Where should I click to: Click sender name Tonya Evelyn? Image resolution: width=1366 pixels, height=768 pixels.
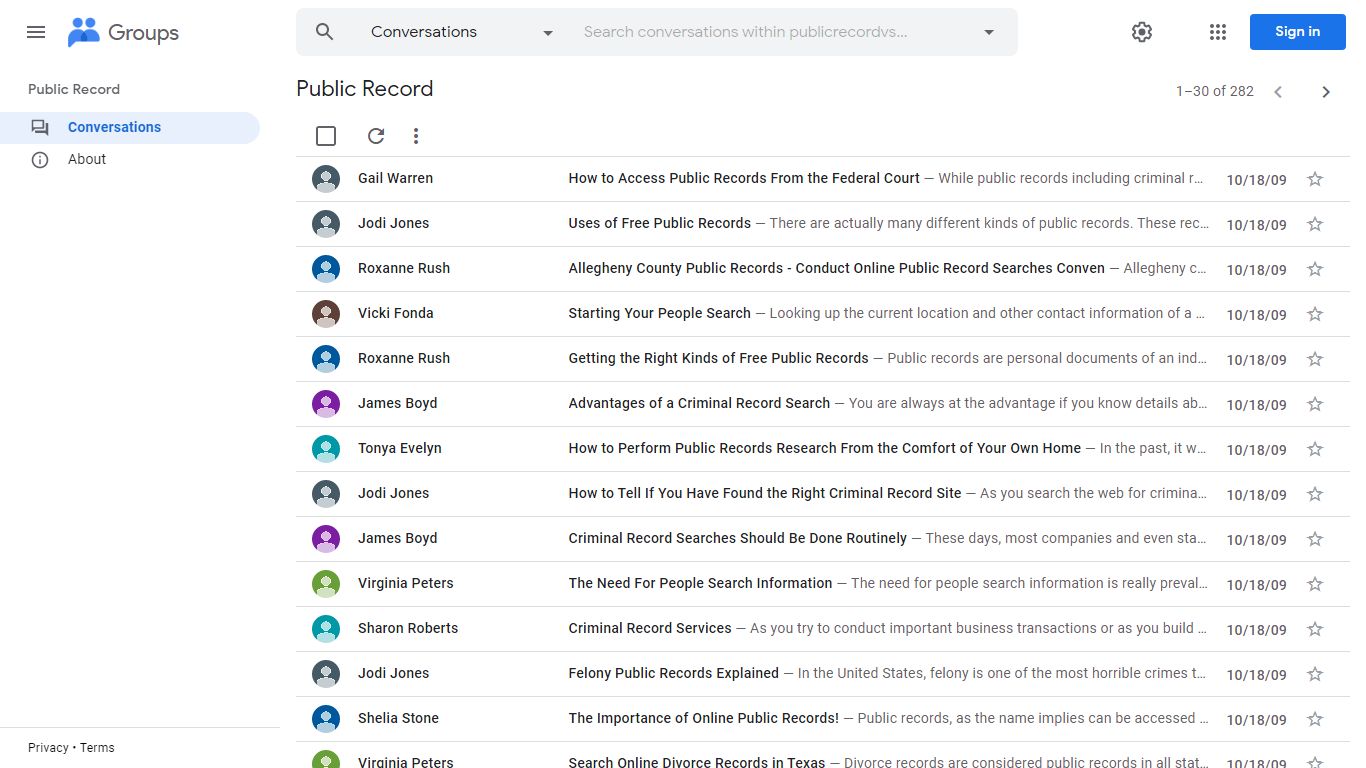point(400,448)
